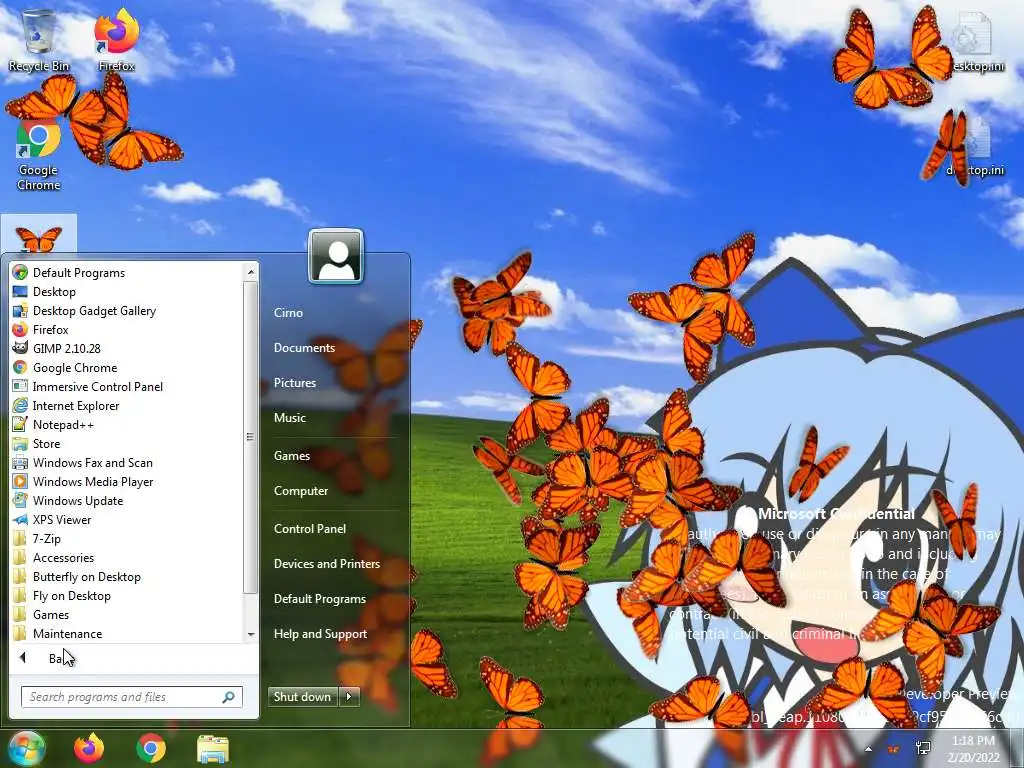Show hidden tray icons arrow
Viewport: 1024px width, 768px height.
[x=868, y=749]
